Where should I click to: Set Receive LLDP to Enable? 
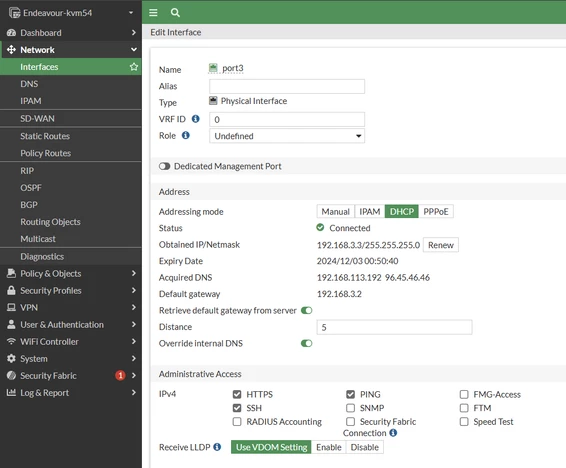pos(328,447)
